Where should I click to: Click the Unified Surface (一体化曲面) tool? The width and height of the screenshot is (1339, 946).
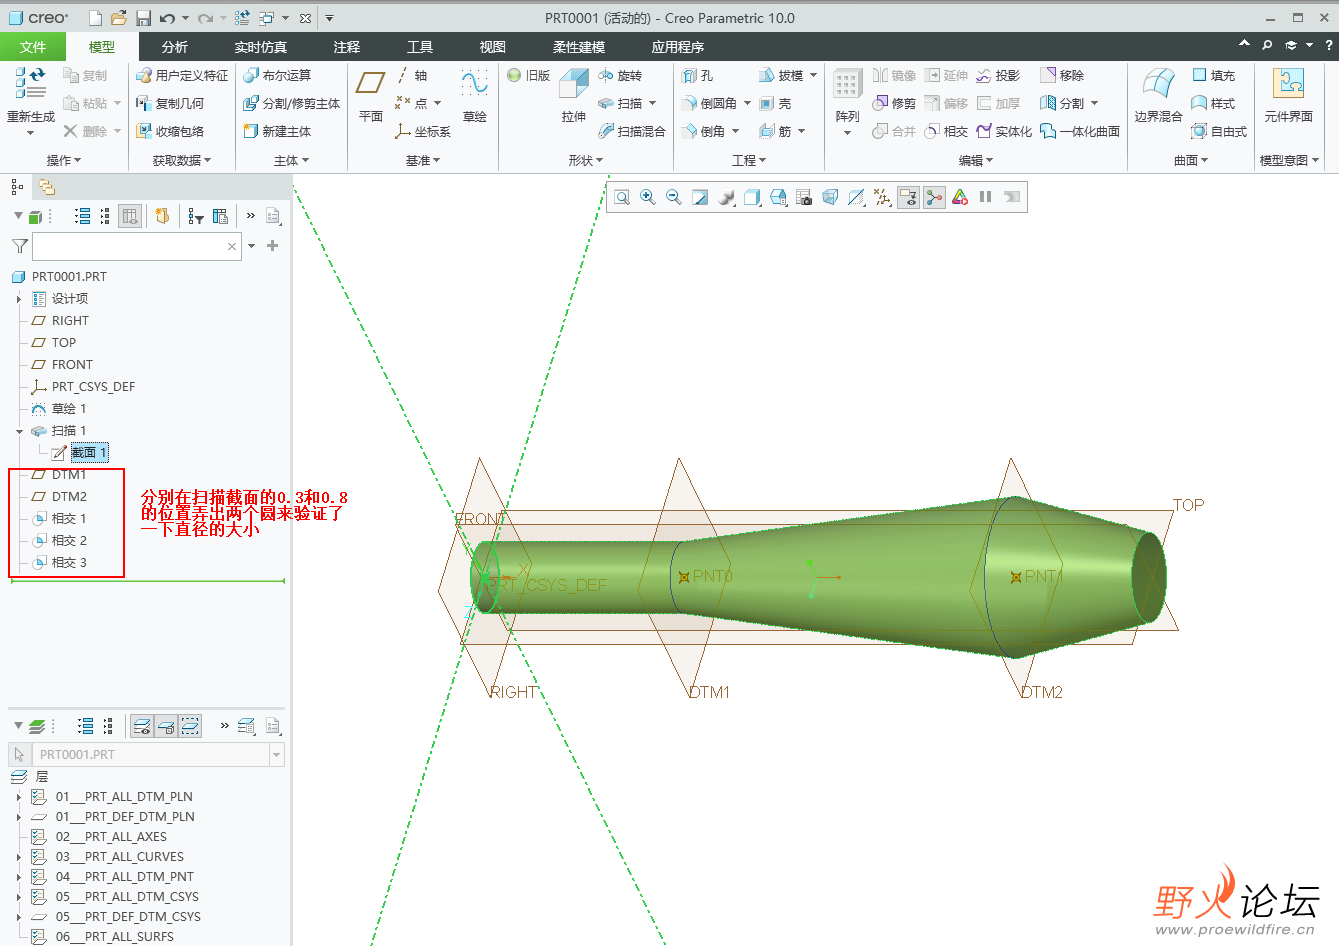(1080, 131)
